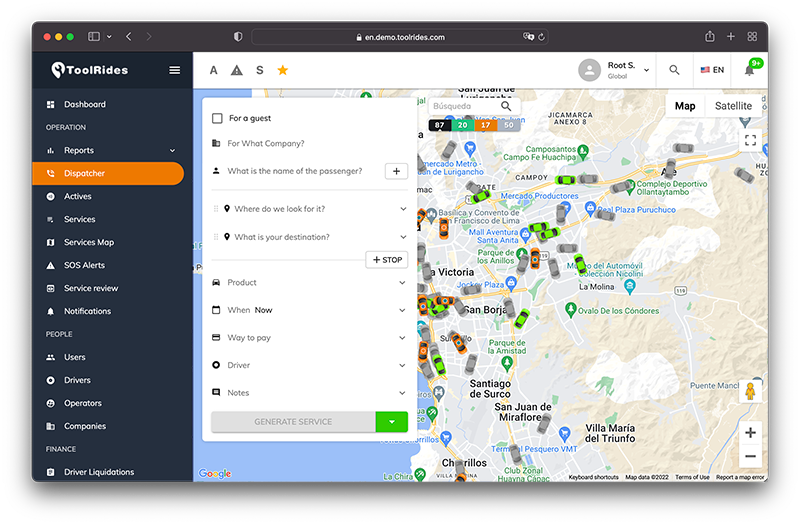The height and width of the screenshot is (524, 800).
Task: Click the 'Report a map error' link
Action: pos(740,478)
